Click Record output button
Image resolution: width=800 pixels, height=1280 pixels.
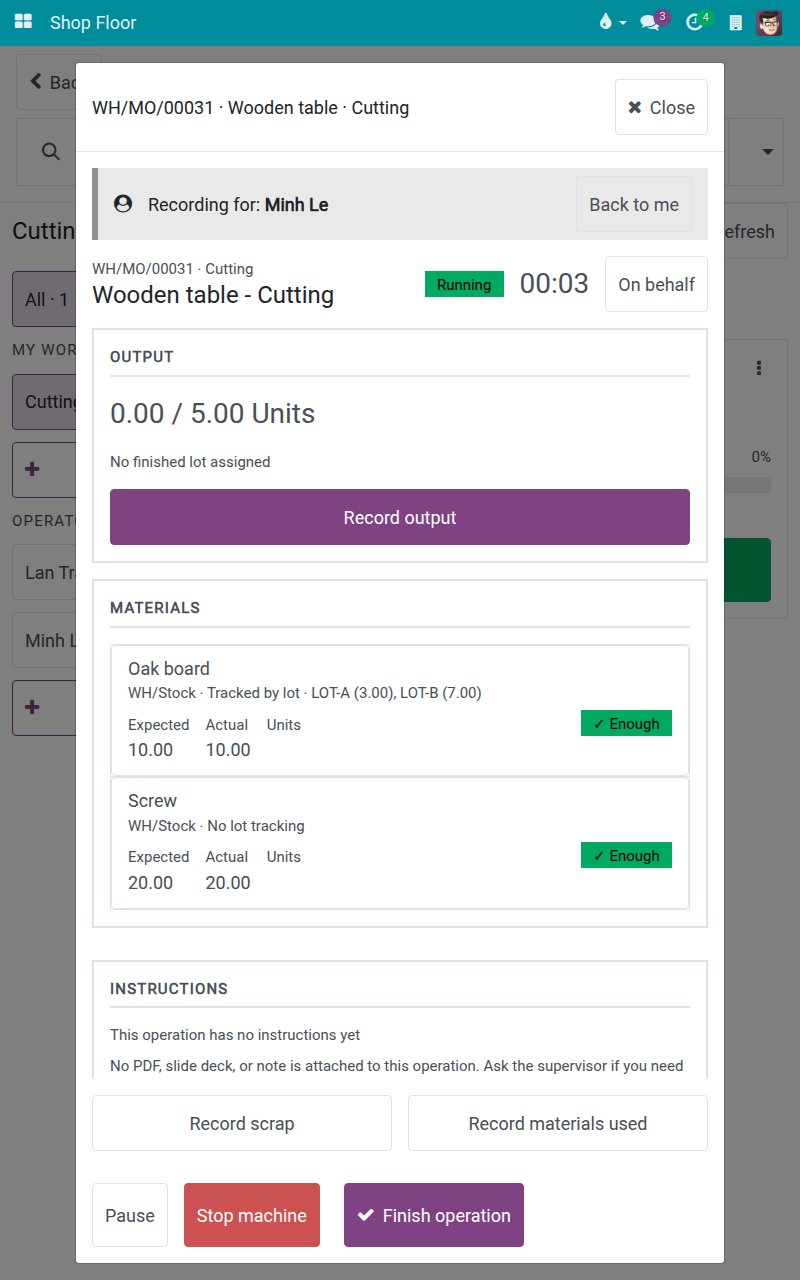tap(400, 517)
